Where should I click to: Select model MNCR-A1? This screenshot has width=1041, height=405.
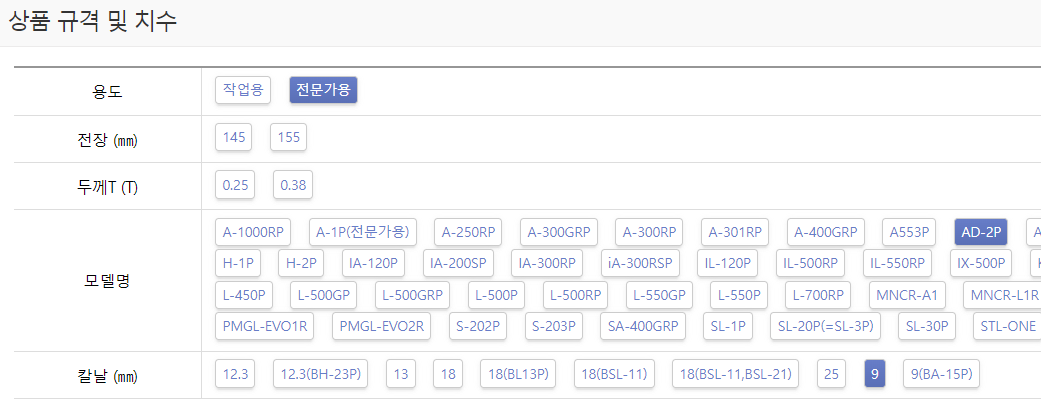pyautogui.click(x=907, y=295)
